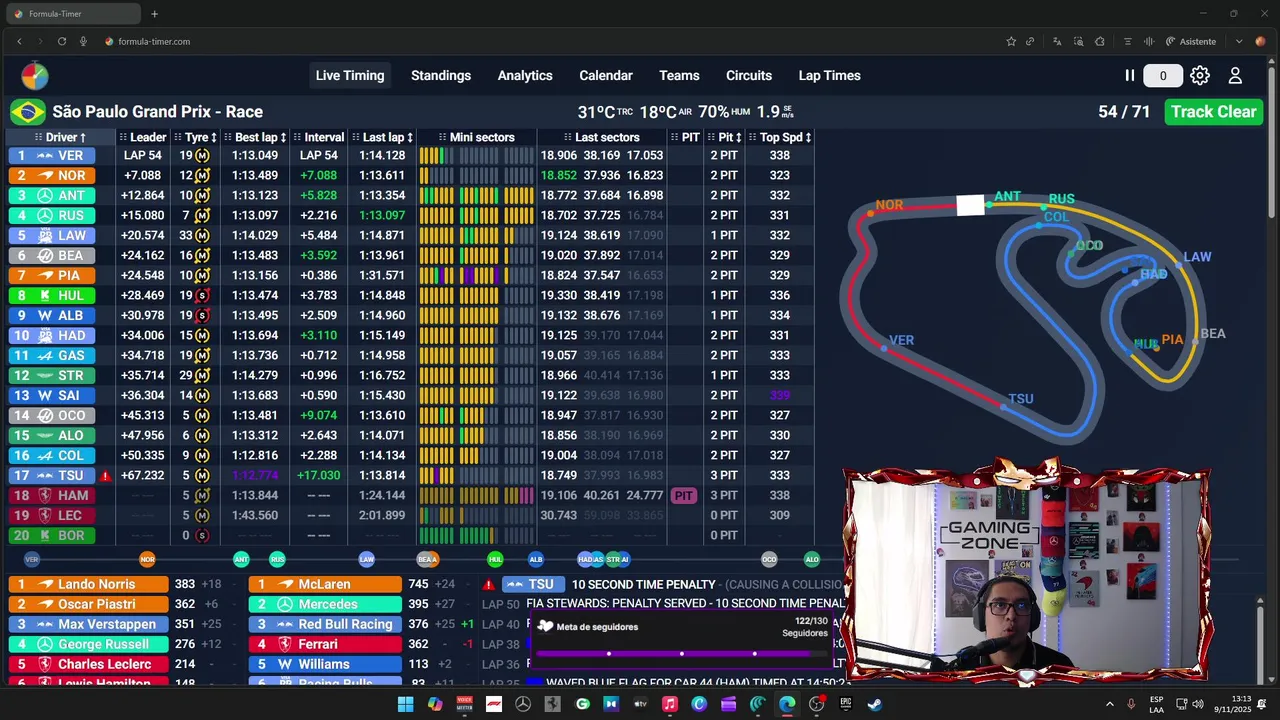This screenshot has height=720, width=1280.
Task: Select the ANT driver row tag
Action: click(x=53, y=195)
